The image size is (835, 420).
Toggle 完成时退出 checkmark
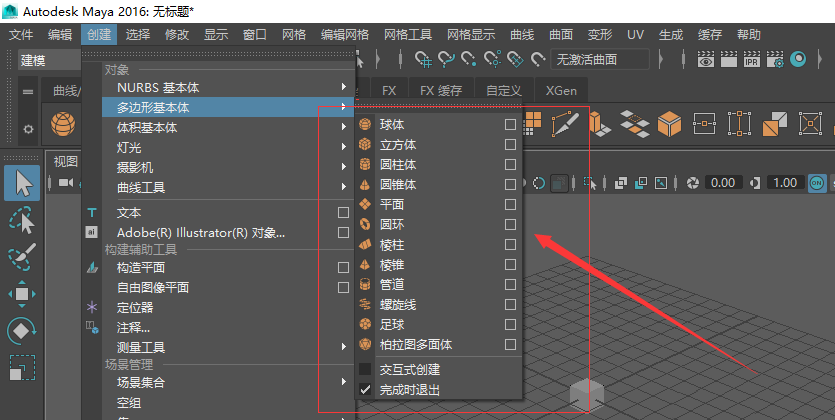click(365, 389)
